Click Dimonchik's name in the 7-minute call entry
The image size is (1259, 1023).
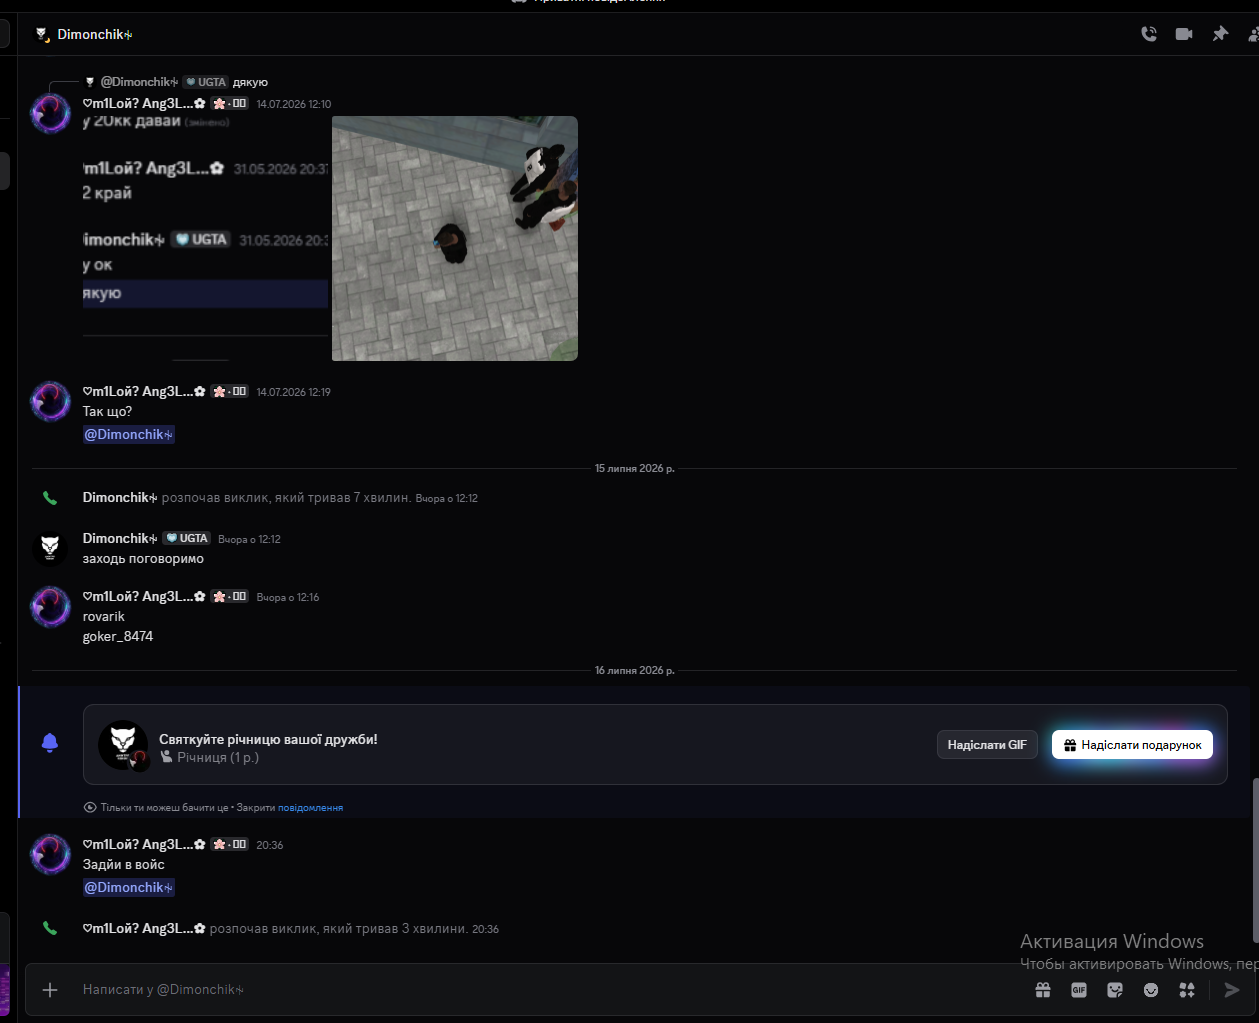click(x=120, y=497)
